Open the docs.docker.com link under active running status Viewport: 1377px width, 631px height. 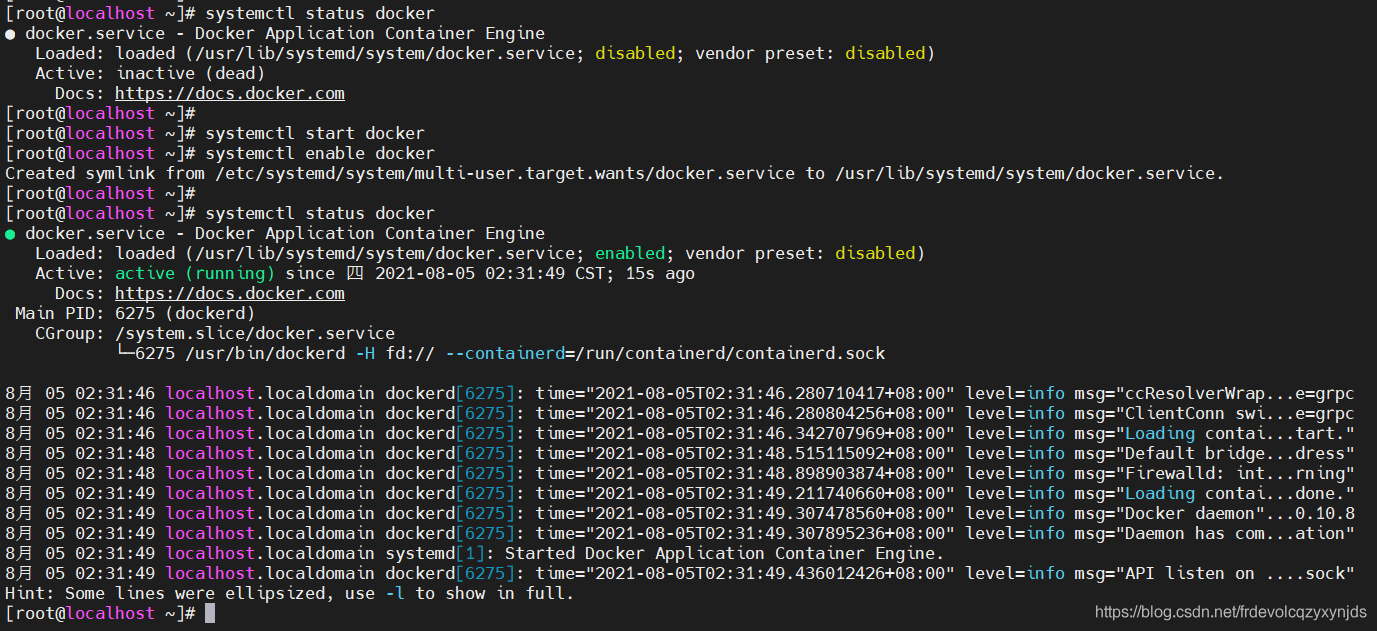click(230, 293)
